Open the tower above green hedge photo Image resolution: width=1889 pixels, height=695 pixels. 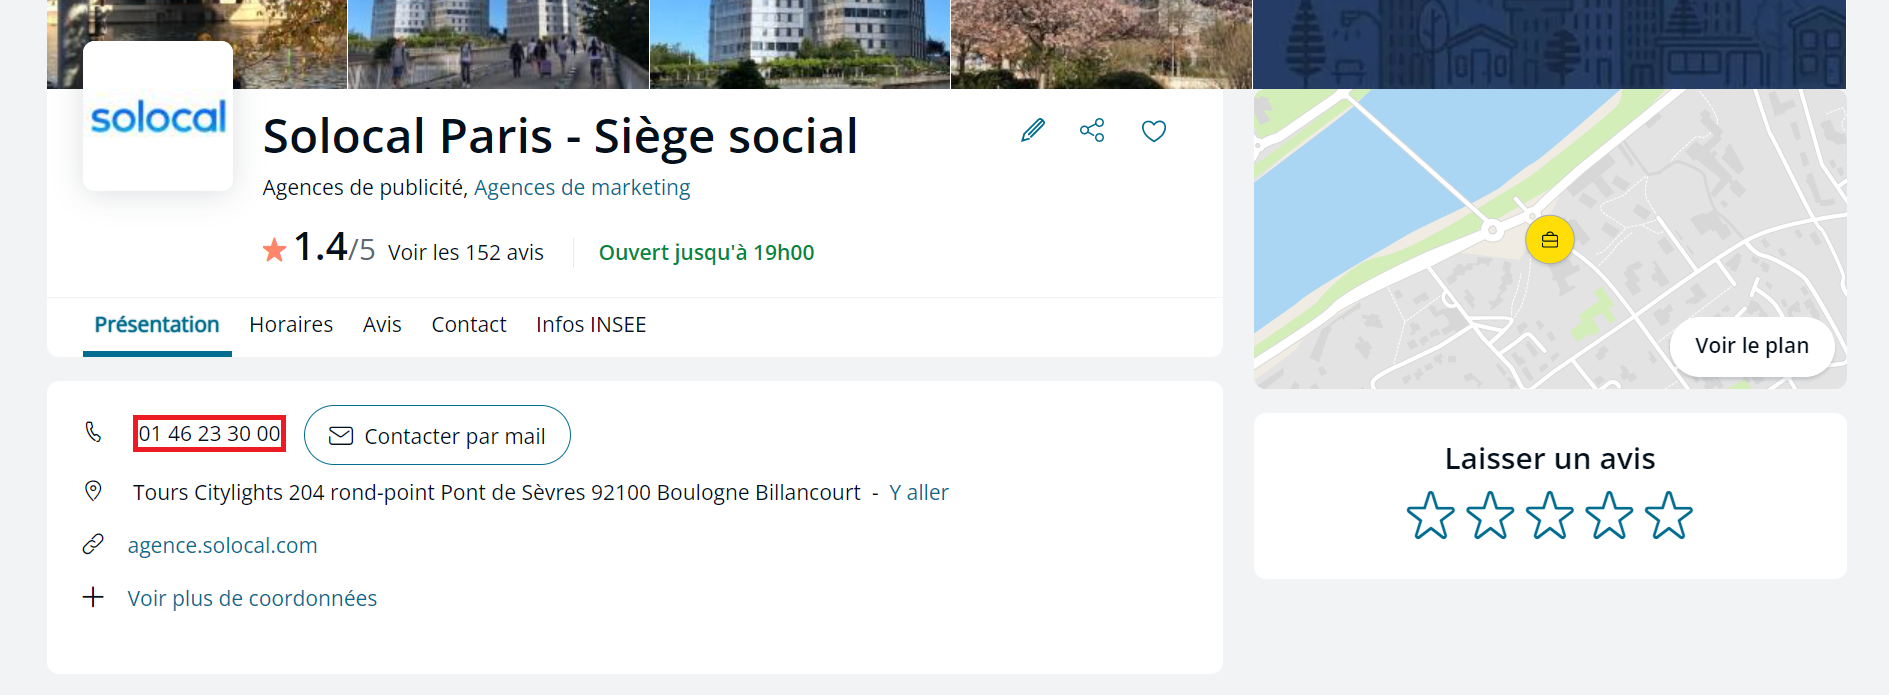coord(800,44)
